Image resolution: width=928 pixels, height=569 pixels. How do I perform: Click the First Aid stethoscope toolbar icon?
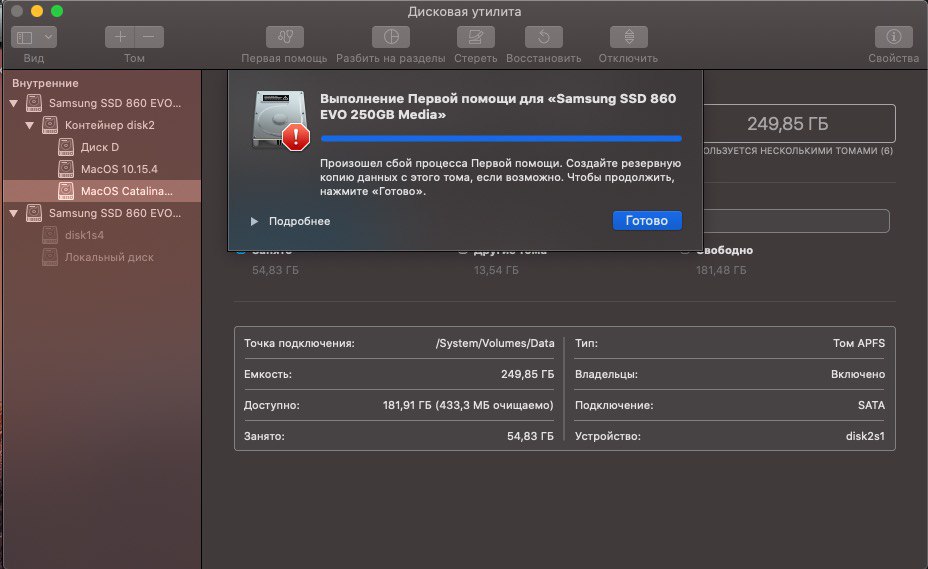pos(285,37)
